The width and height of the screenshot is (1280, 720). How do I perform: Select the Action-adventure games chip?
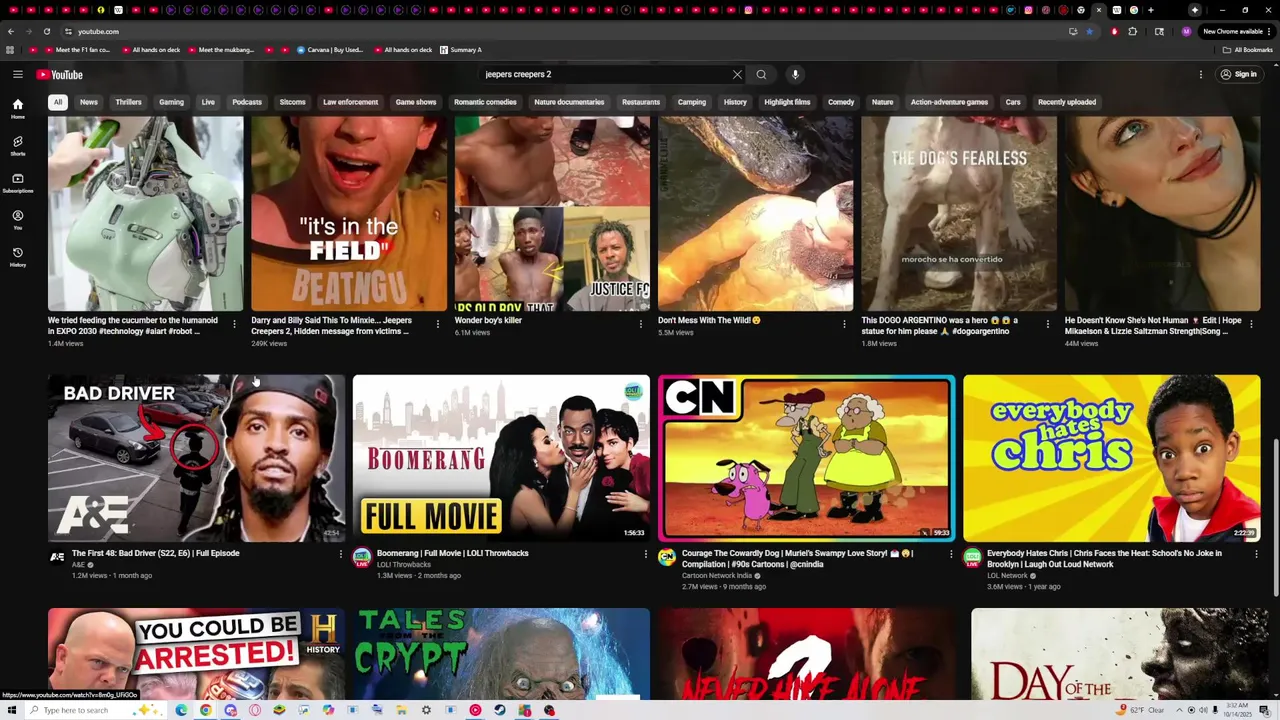pos(949,102)
